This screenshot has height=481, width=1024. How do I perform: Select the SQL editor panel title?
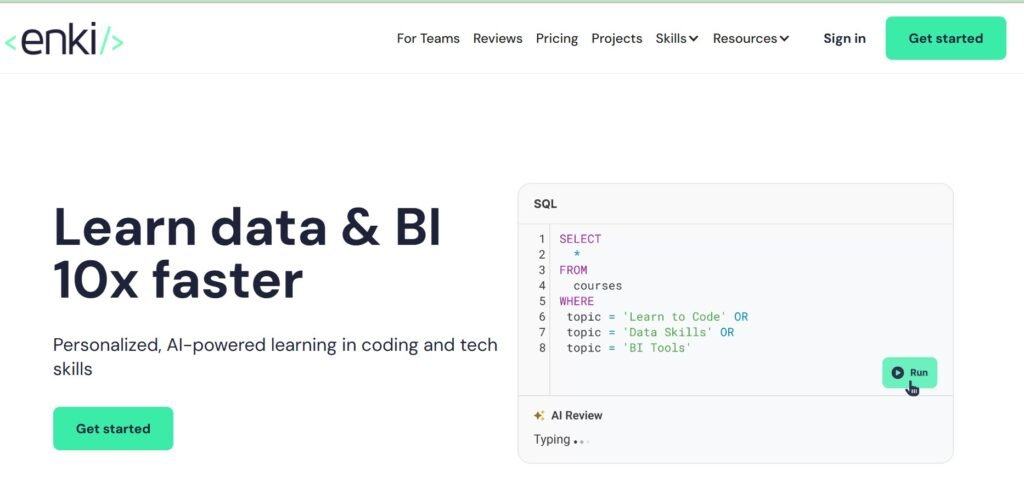[545, 204]
